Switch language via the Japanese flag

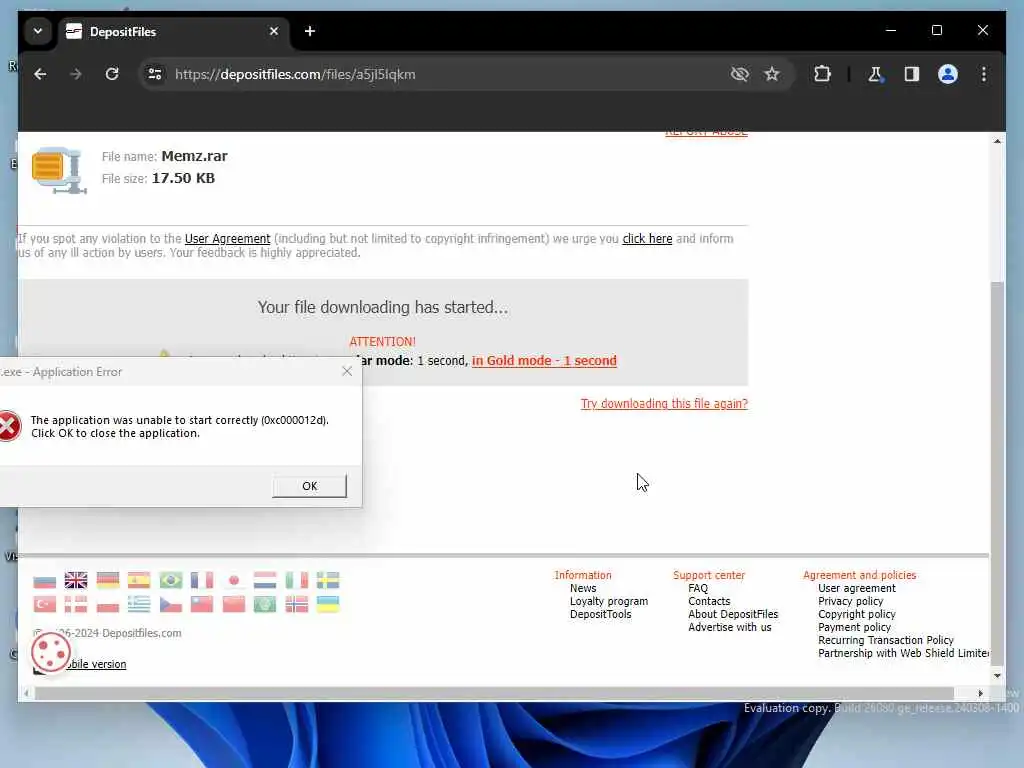(234, 580)
